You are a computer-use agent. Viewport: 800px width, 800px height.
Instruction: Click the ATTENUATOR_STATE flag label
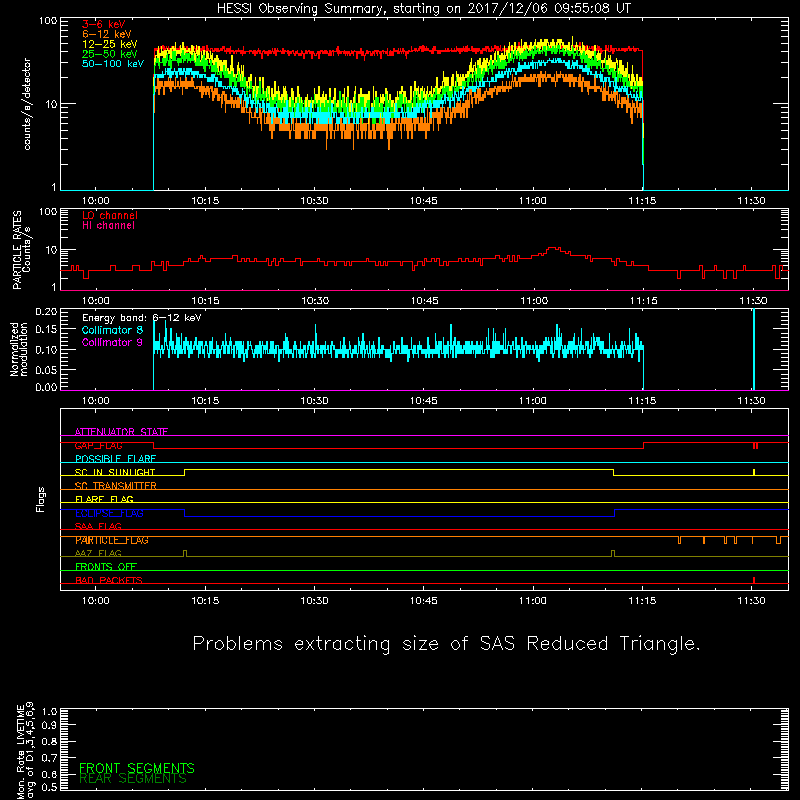[121, 432]
